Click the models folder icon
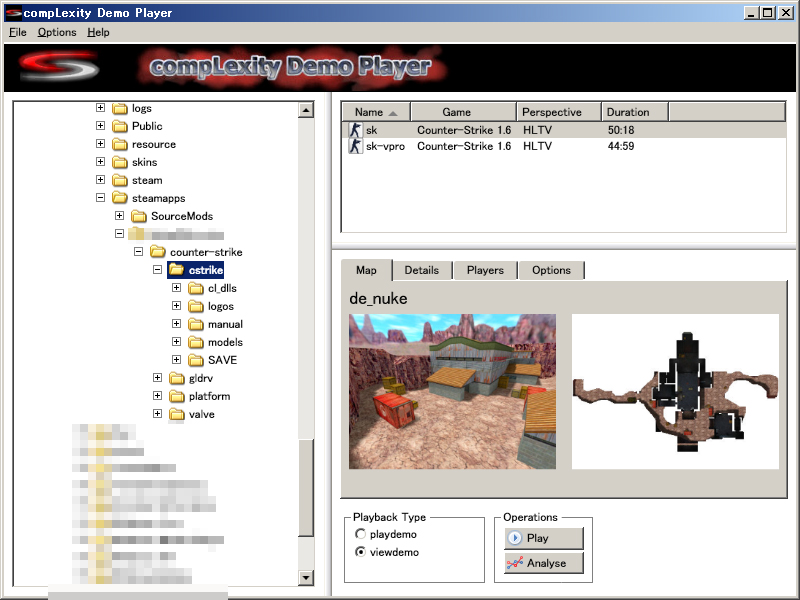The height and width of the screenshot is (600, 800). (196, 342)
